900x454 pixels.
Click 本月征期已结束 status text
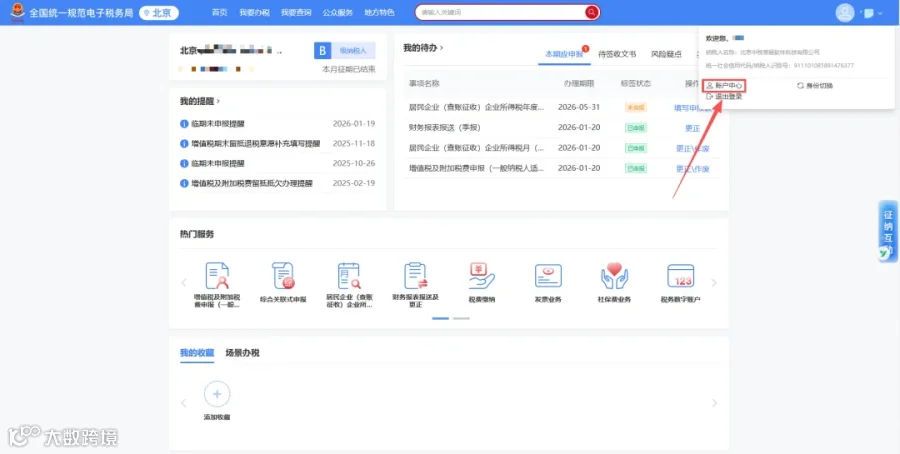(x=349, y=69)
